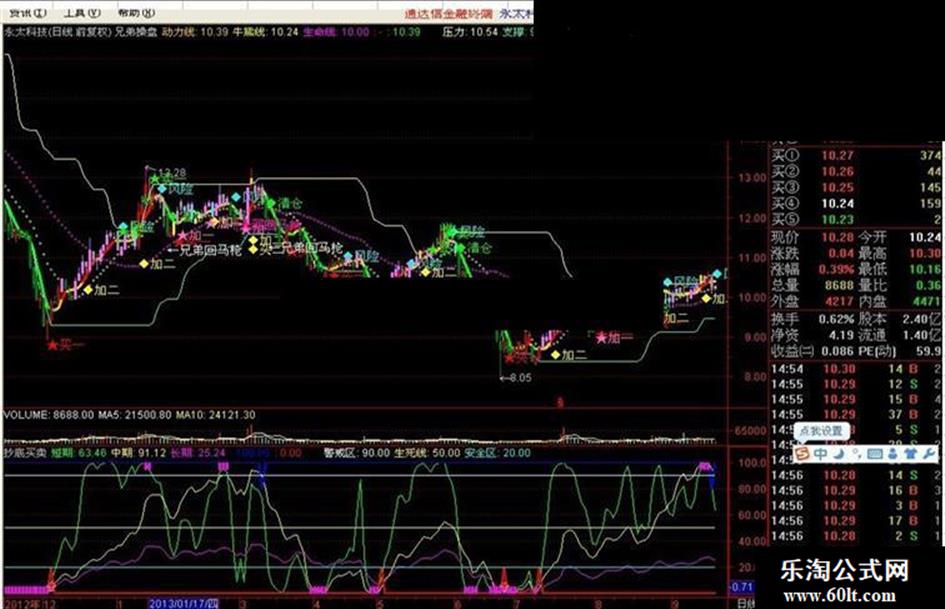Click the 涨幅 0.39% value
This screenshot has width=945, height=609.
click(837, 269)
